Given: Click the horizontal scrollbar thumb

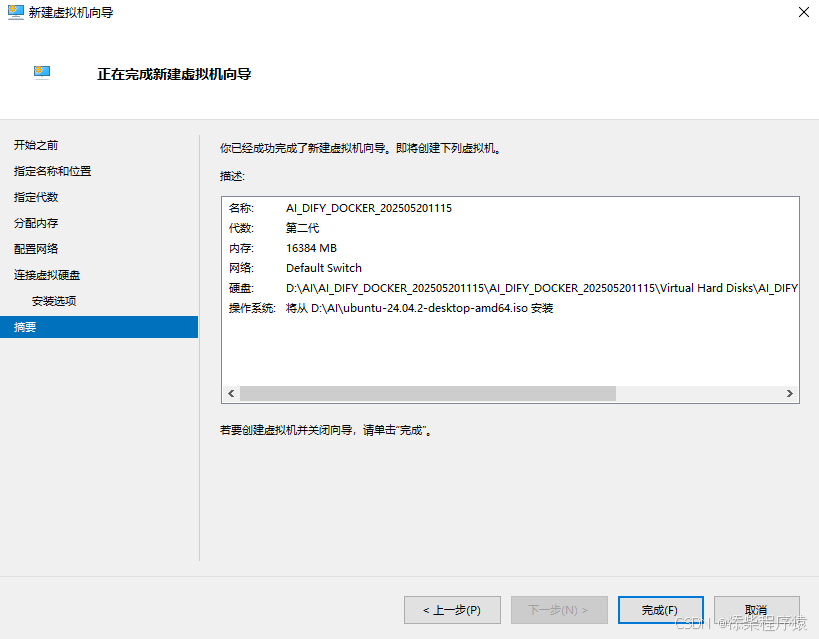Looking at the screenshot, I should click(x=428, y=393).
